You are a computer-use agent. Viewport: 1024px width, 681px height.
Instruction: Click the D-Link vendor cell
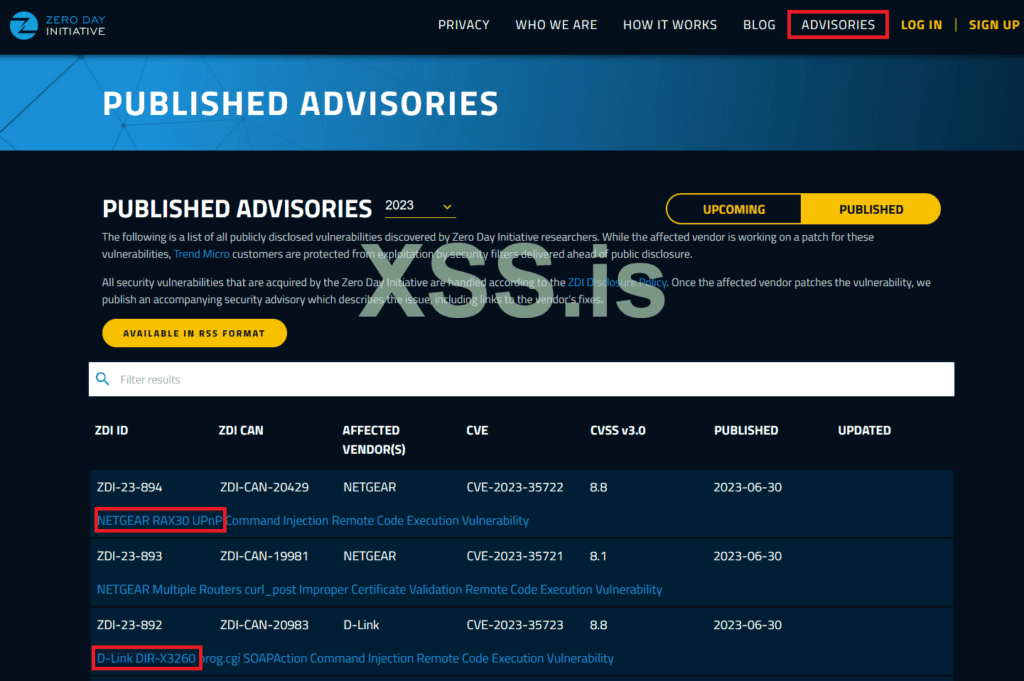pyautogui.click(x=361, y=625)
